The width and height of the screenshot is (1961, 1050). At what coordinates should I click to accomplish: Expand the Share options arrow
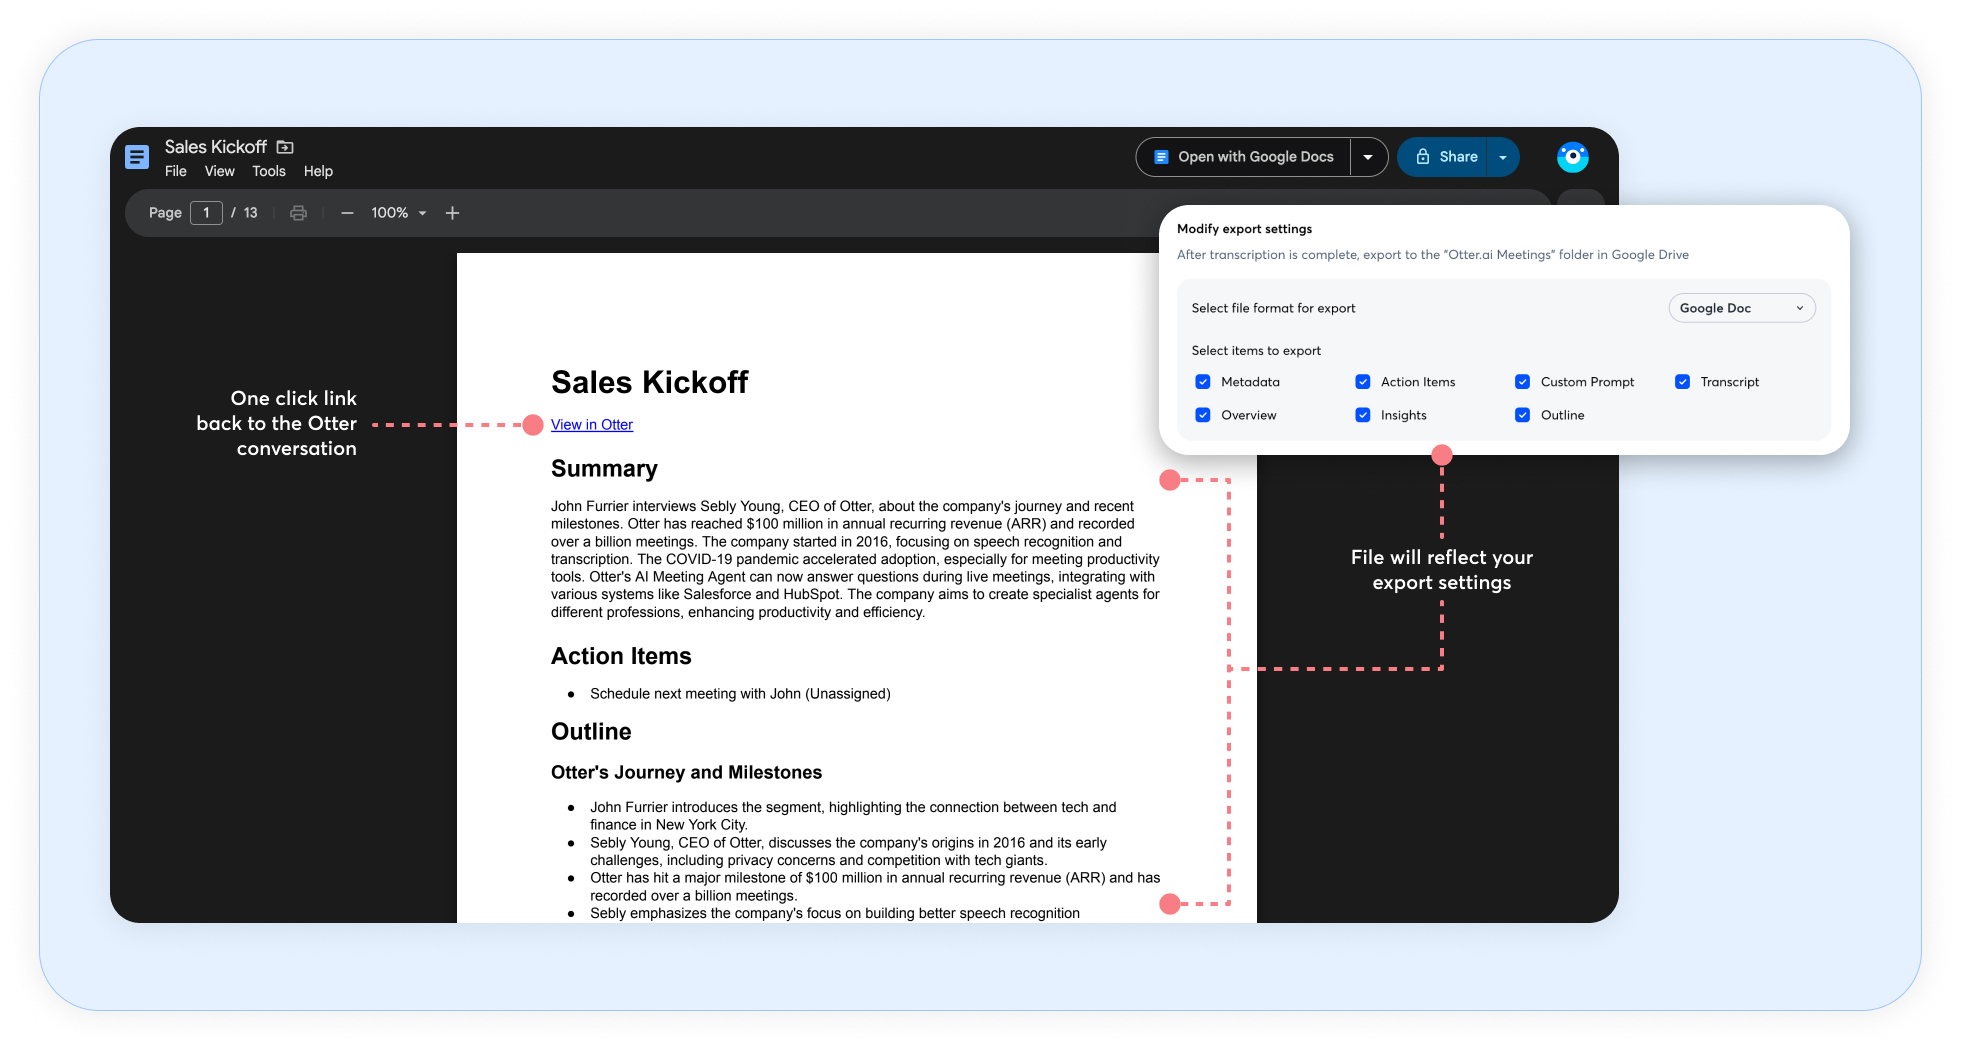point(1503,157)
